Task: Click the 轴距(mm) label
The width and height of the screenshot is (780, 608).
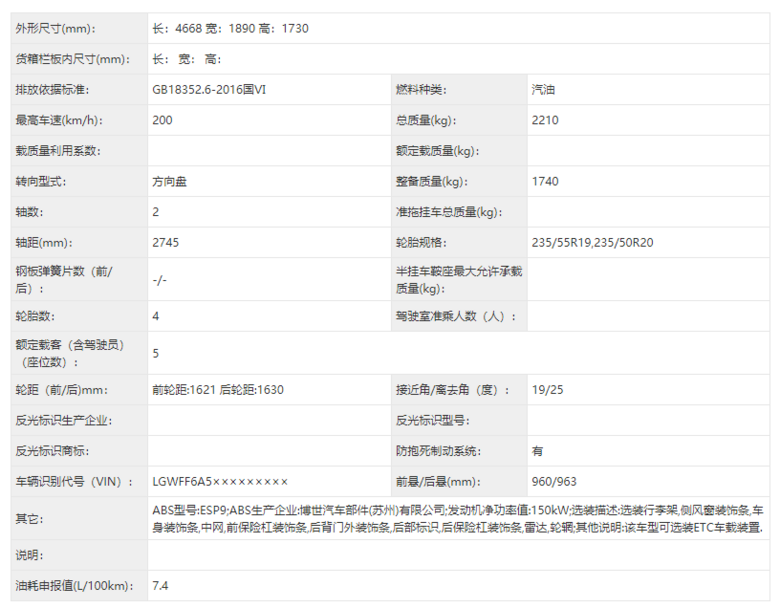Action: [x=44, y=242]
